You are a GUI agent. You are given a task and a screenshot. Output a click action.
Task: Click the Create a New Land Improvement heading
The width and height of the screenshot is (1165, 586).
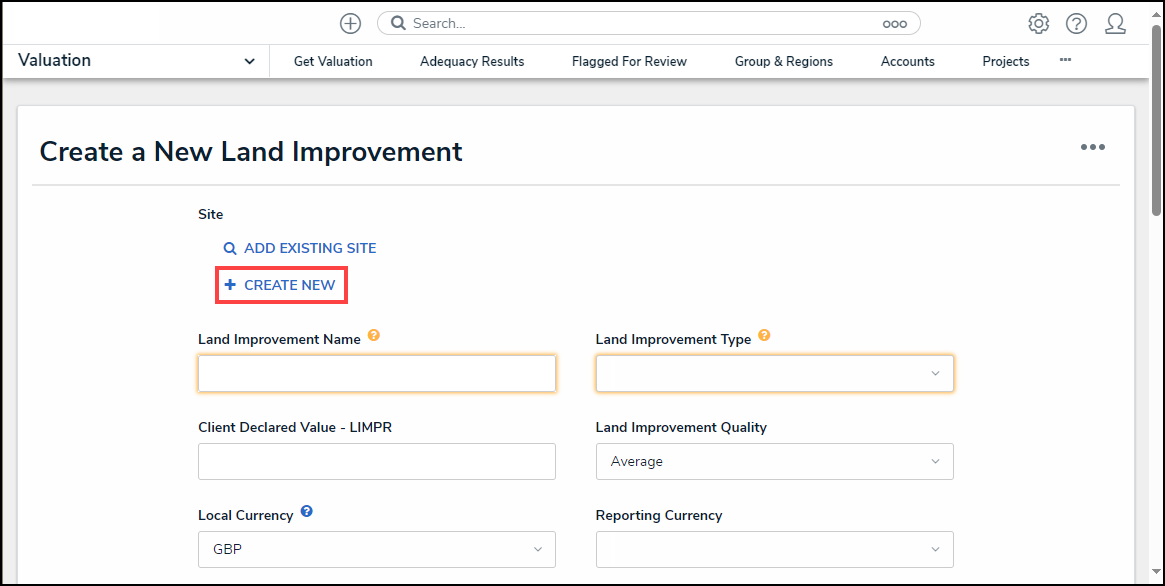[251, 152]
